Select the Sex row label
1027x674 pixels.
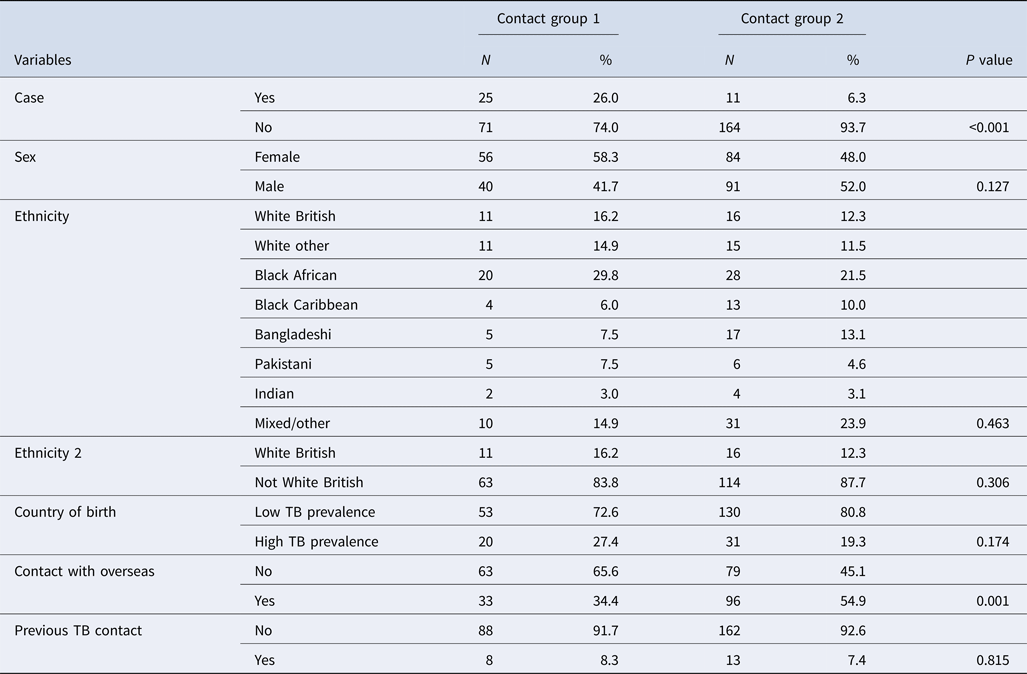(26, 157)
